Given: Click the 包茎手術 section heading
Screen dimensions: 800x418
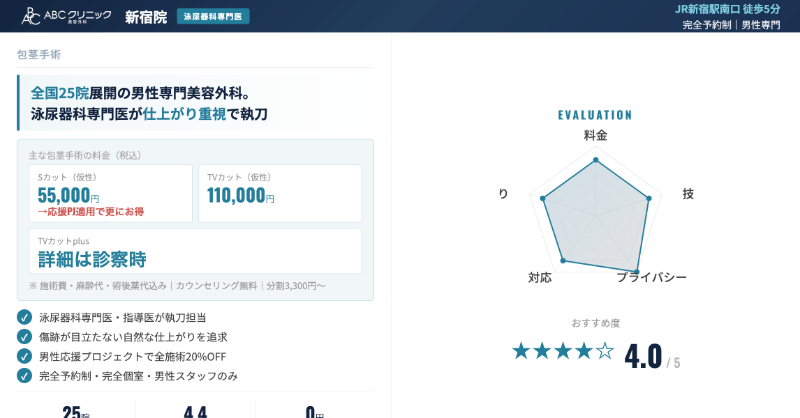Looking at the screenshot, I should point(39,54).
